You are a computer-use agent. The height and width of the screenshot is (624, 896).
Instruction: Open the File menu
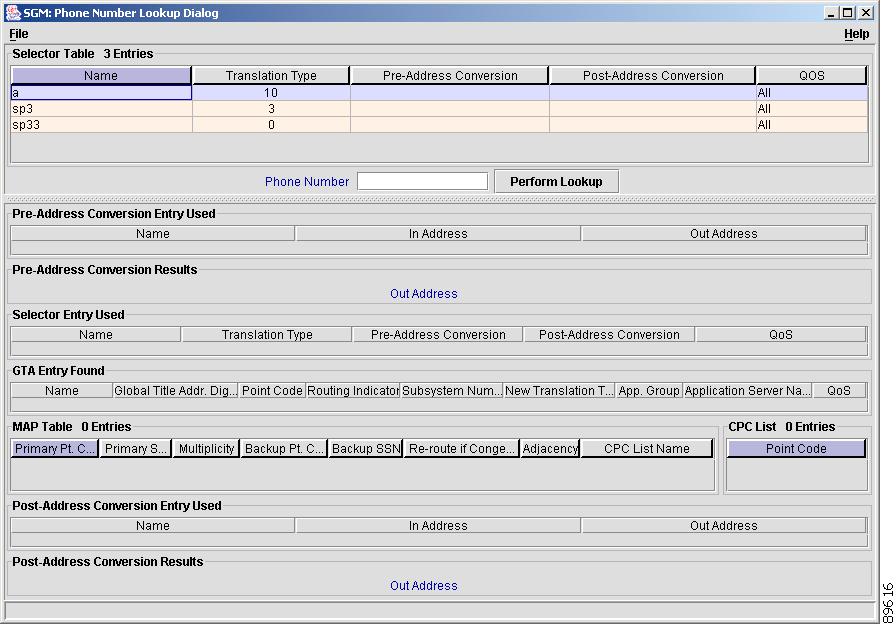pyautogui.click(x=19, y=34)
